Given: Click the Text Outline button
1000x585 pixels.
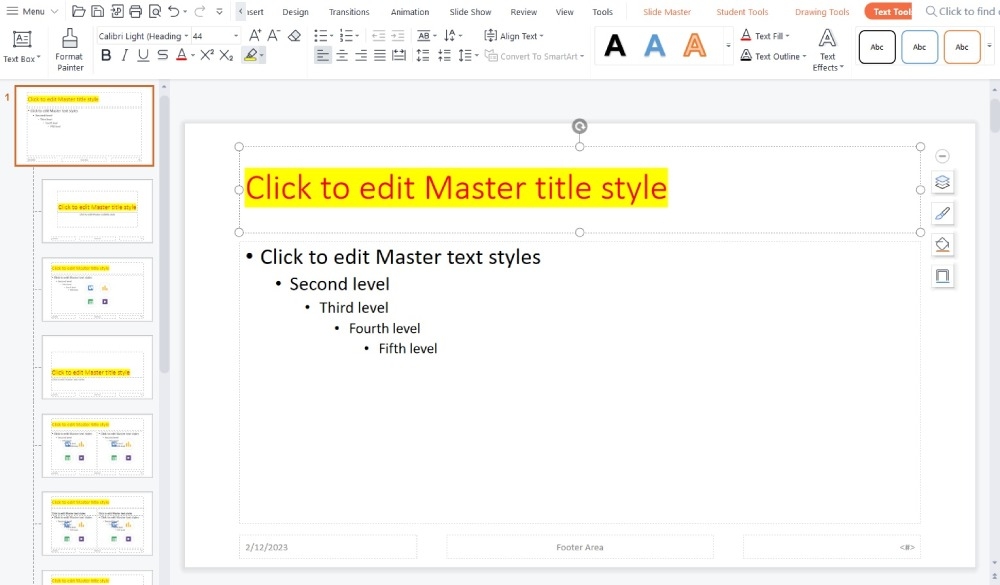Looking at the screenshot, I should pyautogui.click(x=772, y=56).
